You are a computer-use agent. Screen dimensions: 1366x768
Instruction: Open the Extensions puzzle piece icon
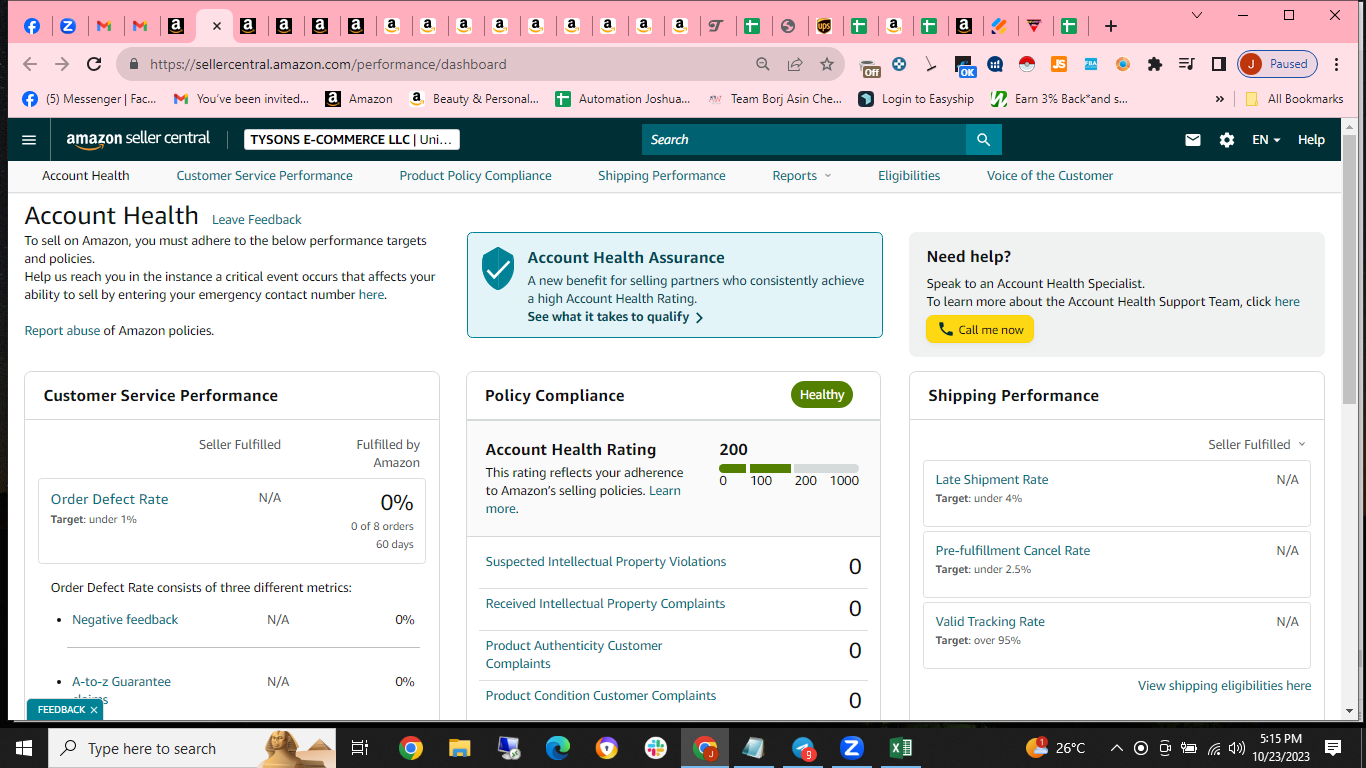click(1155, 64)
